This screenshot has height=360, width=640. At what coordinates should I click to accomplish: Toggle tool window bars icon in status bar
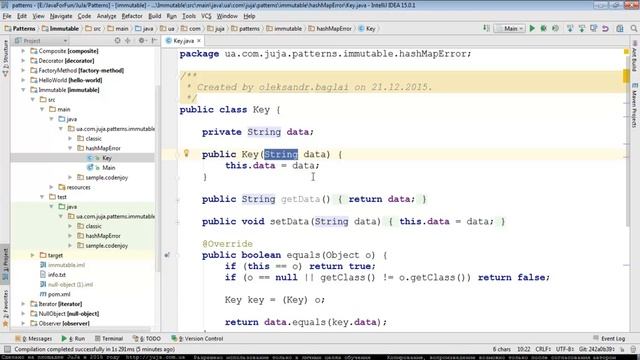tap(7, 349)
